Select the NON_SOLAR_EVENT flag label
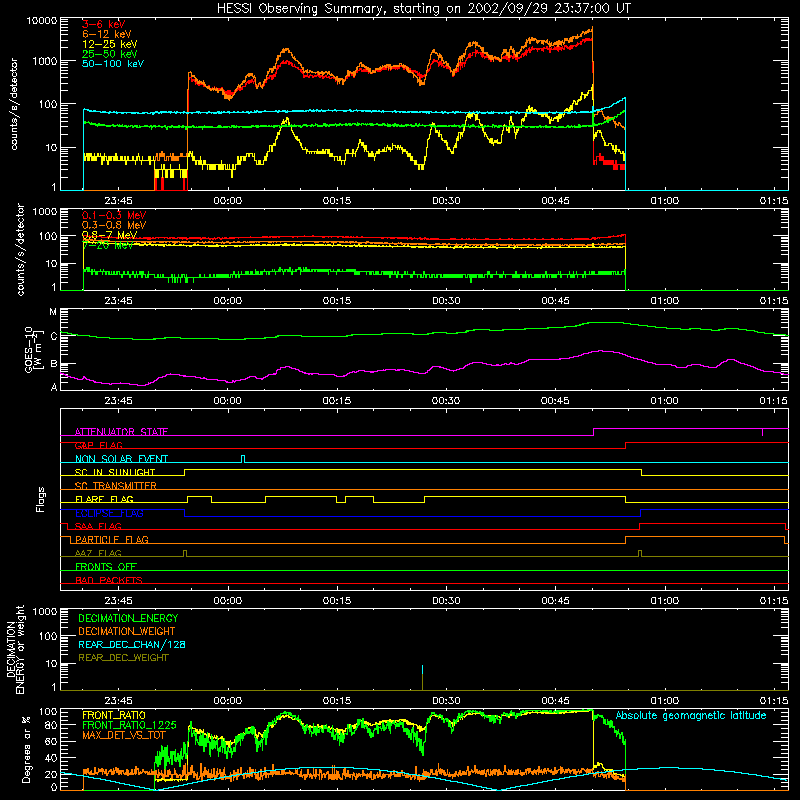The image size is (800, 800). pos(121,459)
